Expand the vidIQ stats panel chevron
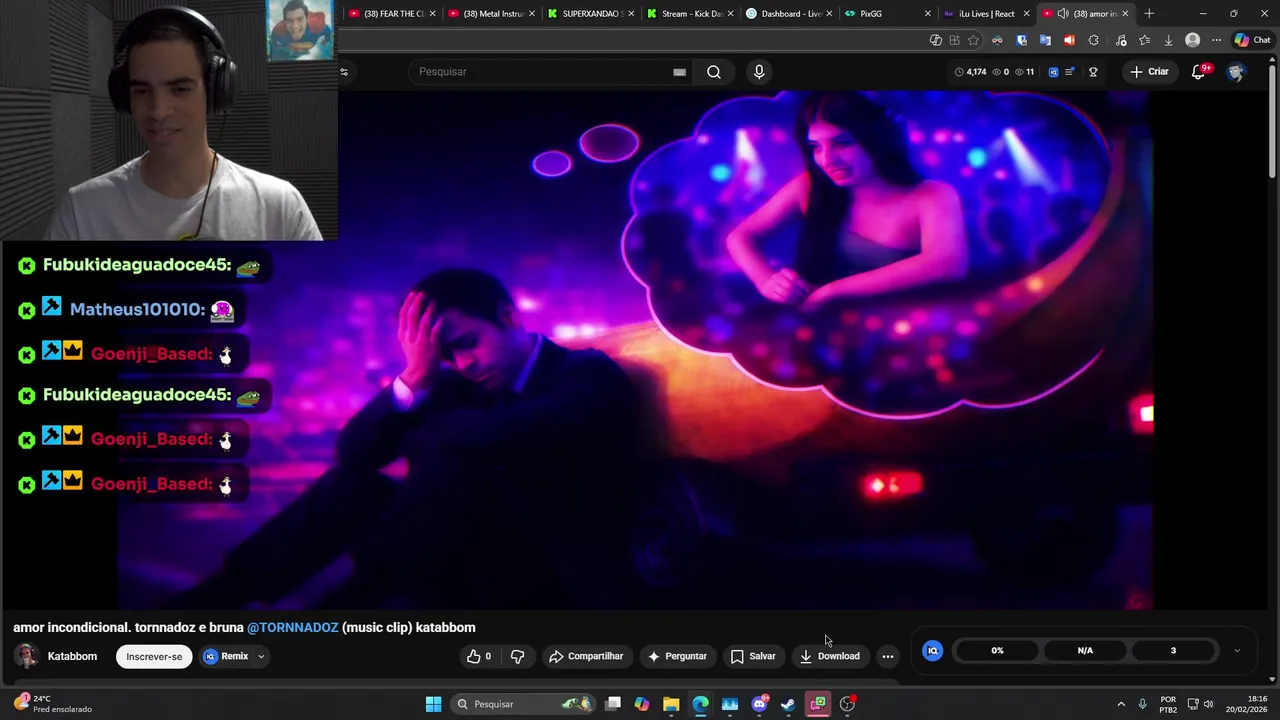This screenshot has width=1280, height=720. (x=1237, y=651)
